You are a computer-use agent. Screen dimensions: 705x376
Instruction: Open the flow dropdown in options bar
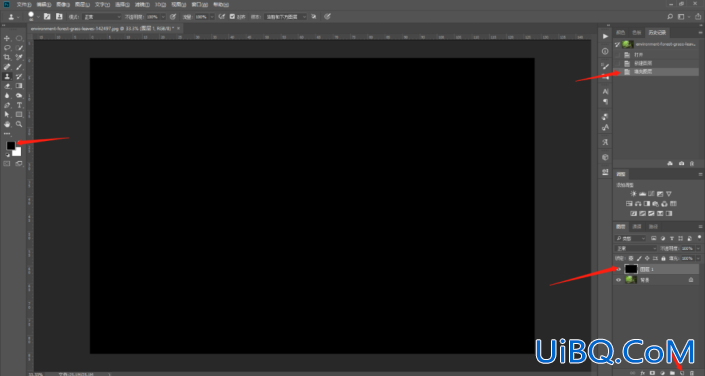(212, 17)
